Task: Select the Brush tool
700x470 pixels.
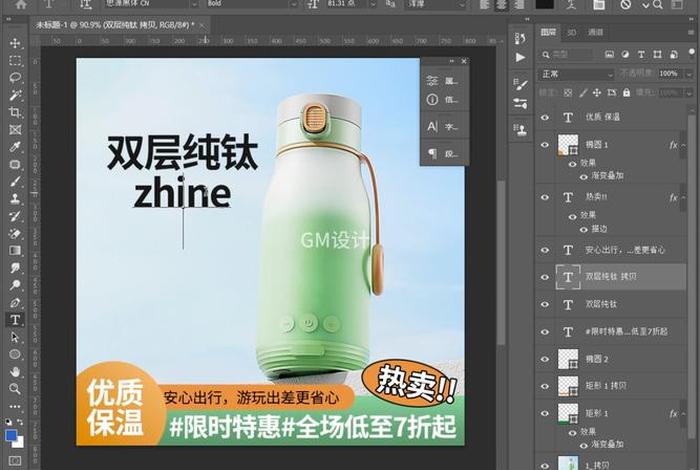Action: click(15, 181)
